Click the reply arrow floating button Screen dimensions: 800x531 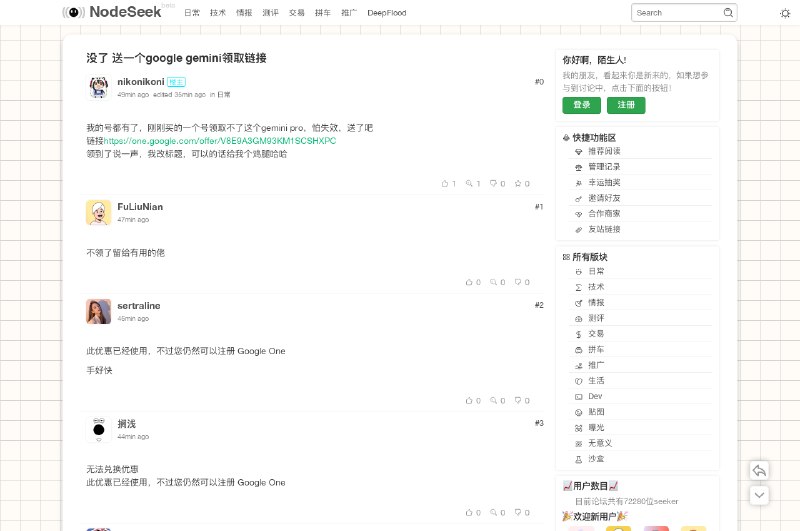pyautogui.click(x=759, y=470)
